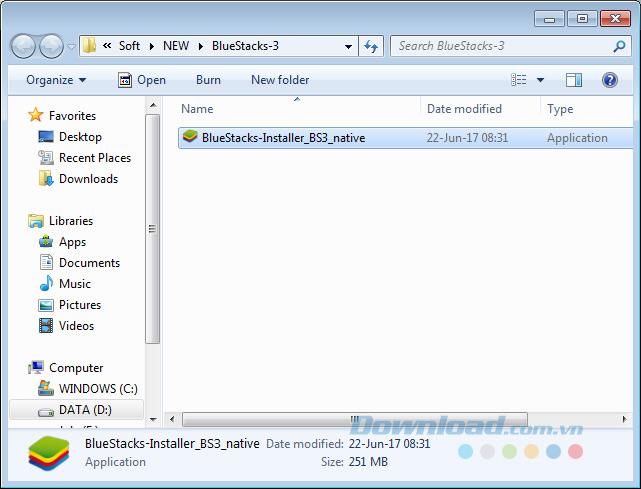
Task: Open recent pages dropdown beside Forward arrow
Action: click(71, 47)
